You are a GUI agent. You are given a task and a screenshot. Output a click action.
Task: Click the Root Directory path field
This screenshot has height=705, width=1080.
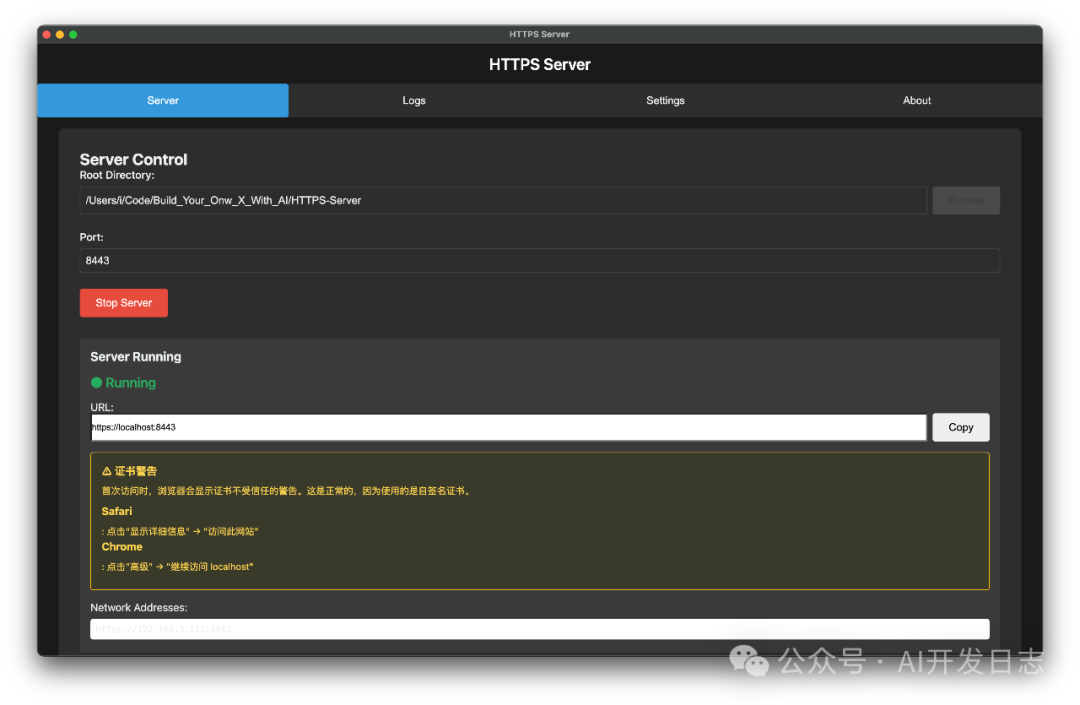503,200
